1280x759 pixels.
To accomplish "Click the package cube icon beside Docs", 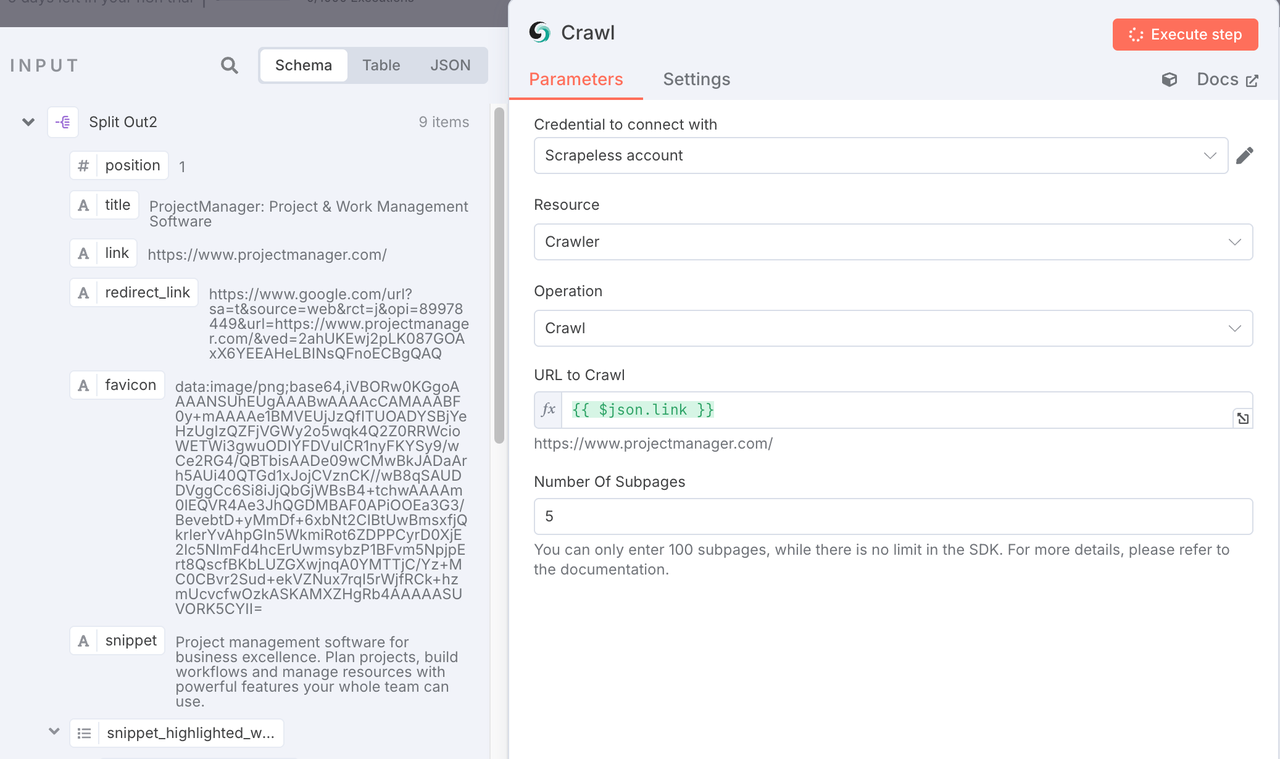I will [1169, 80].
